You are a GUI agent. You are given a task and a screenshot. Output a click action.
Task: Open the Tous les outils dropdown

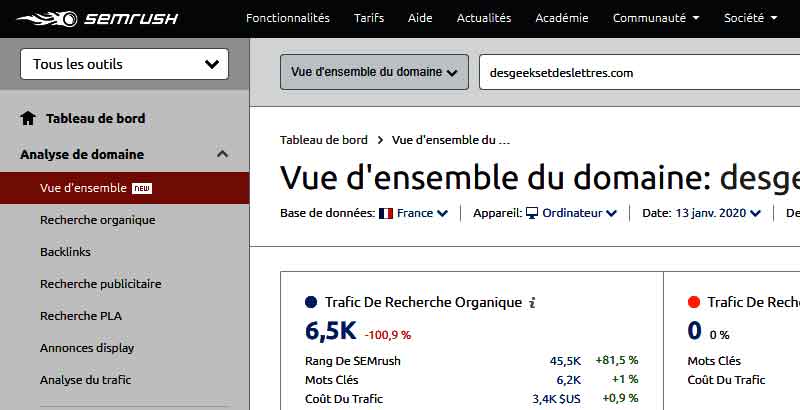124,64
